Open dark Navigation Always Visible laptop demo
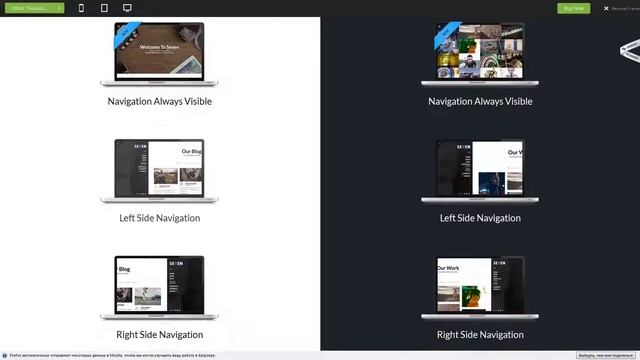640x360 pixels. point(480,54)
